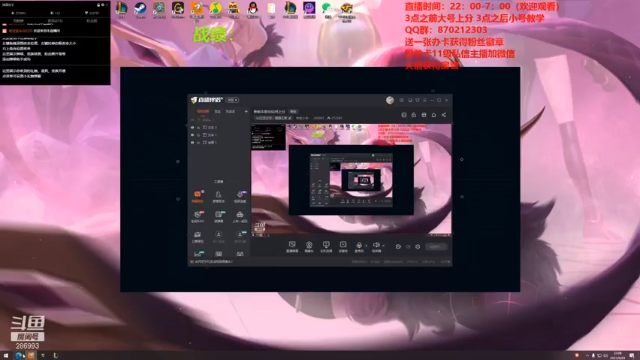This screenshot has width=640, height=360.
Task: Open League of Legends shortcut left of Steam
Action: (122, 9)
